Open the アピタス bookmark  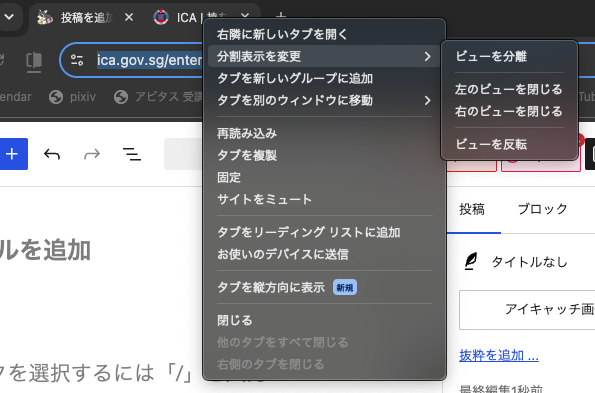click(159, 97)
